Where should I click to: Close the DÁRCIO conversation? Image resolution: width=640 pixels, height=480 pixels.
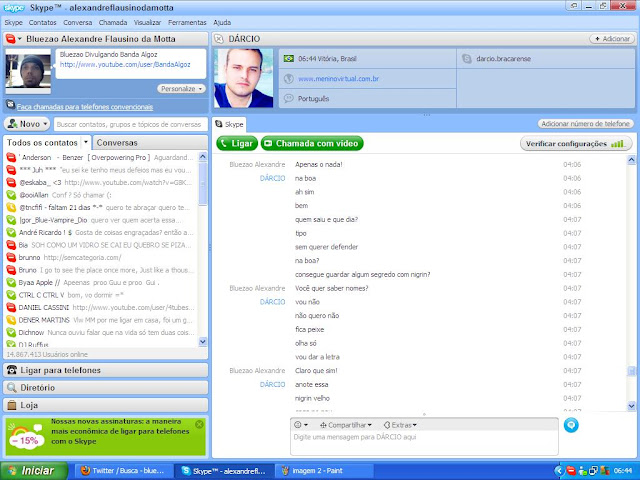pyautogui.click(x=219, y=39)
